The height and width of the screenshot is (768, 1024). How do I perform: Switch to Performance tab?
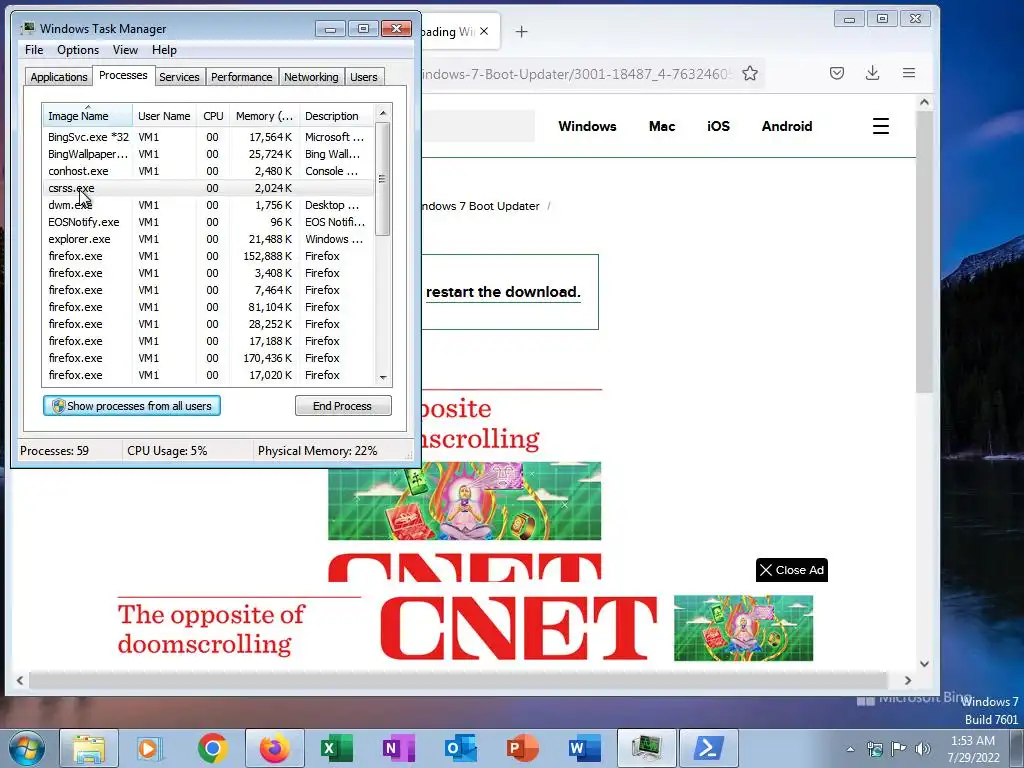(242, 77)
